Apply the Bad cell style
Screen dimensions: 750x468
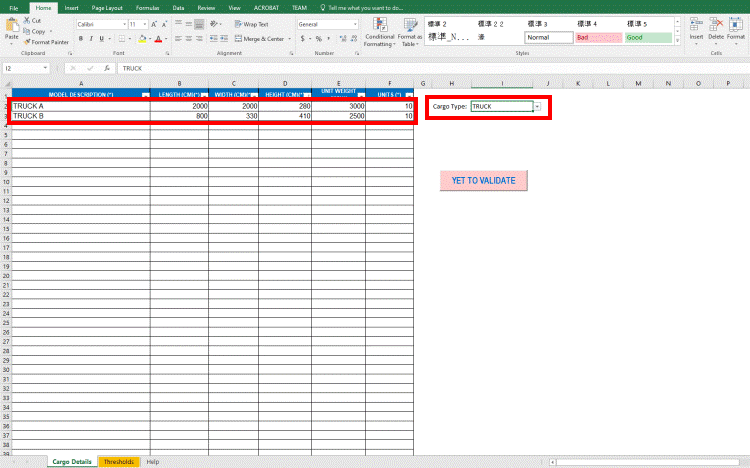pos(597,37)
